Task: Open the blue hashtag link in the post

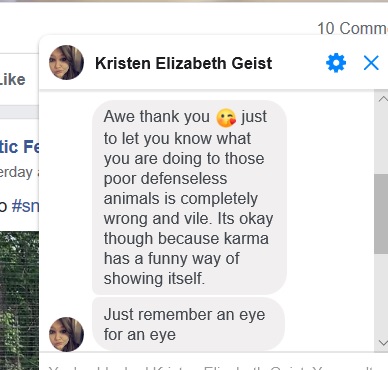Action: coord(25,206)
